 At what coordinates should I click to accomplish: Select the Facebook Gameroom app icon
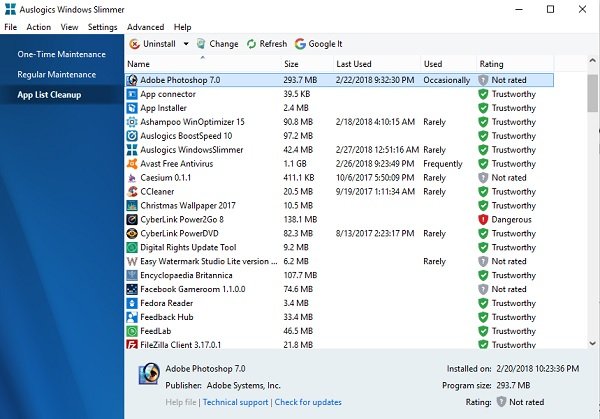coord(132,288)
